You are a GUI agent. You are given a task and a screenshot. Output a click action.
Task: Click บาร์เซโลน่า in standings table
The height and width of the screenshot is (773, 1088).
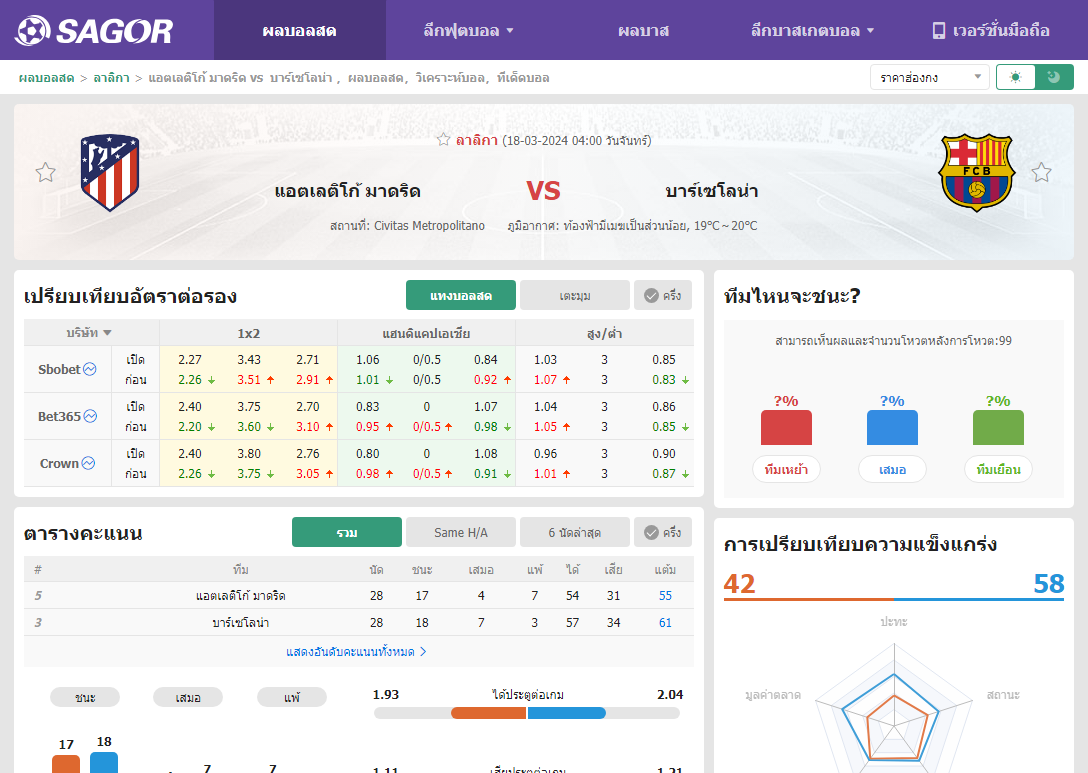click(241, 622)
